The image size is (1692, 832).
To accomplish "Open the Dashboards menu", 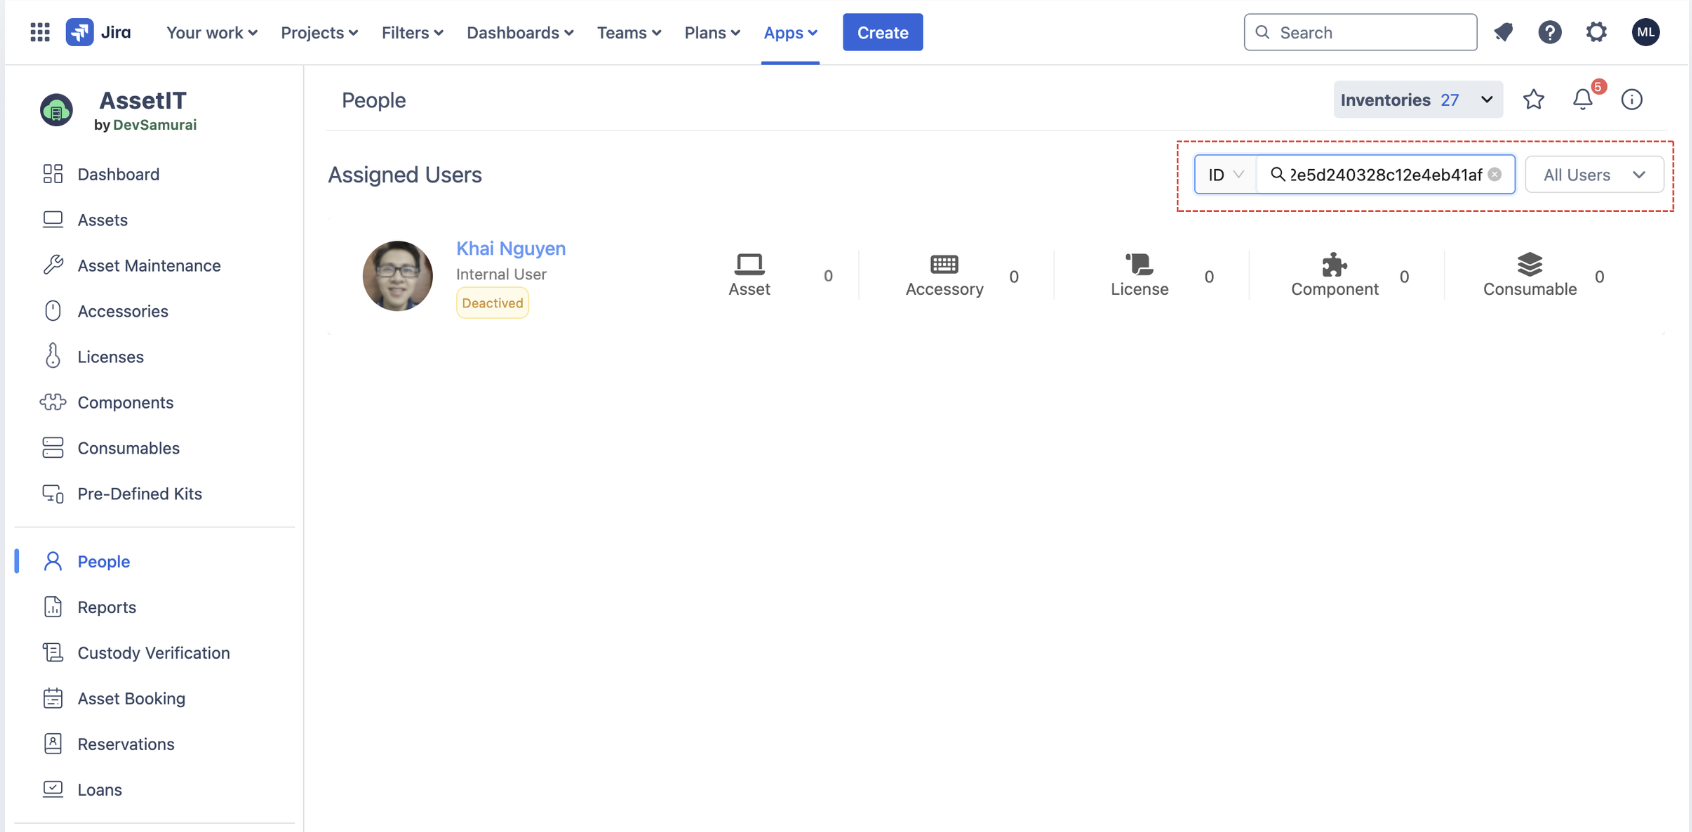I will click(520, 32).
